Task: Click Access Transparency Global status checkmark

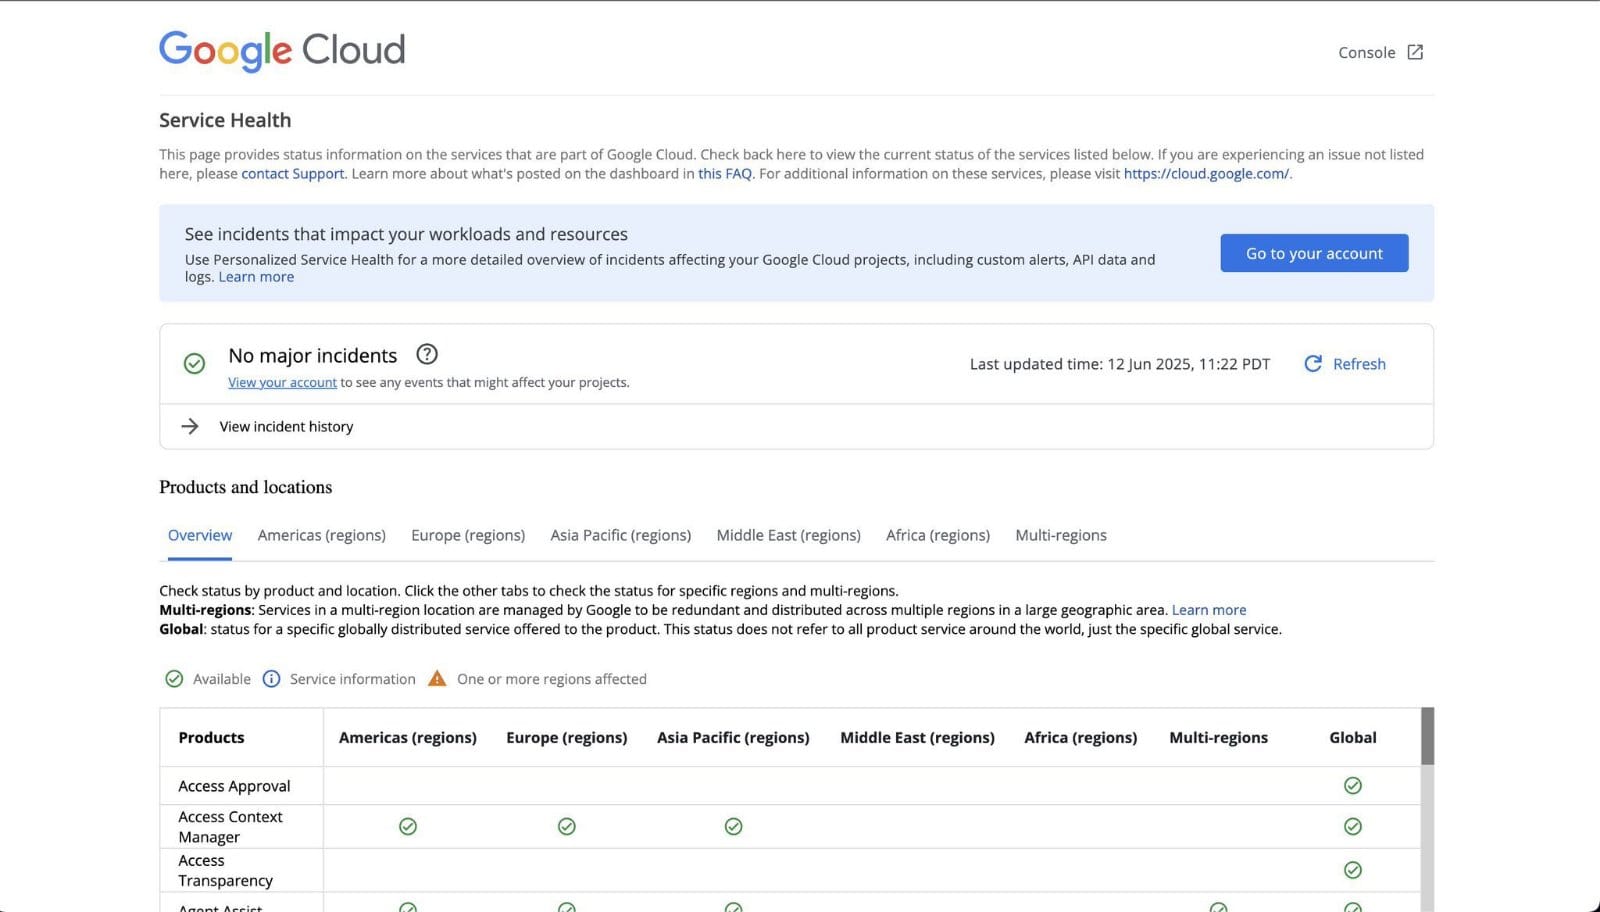Action: coord(1353,870)
